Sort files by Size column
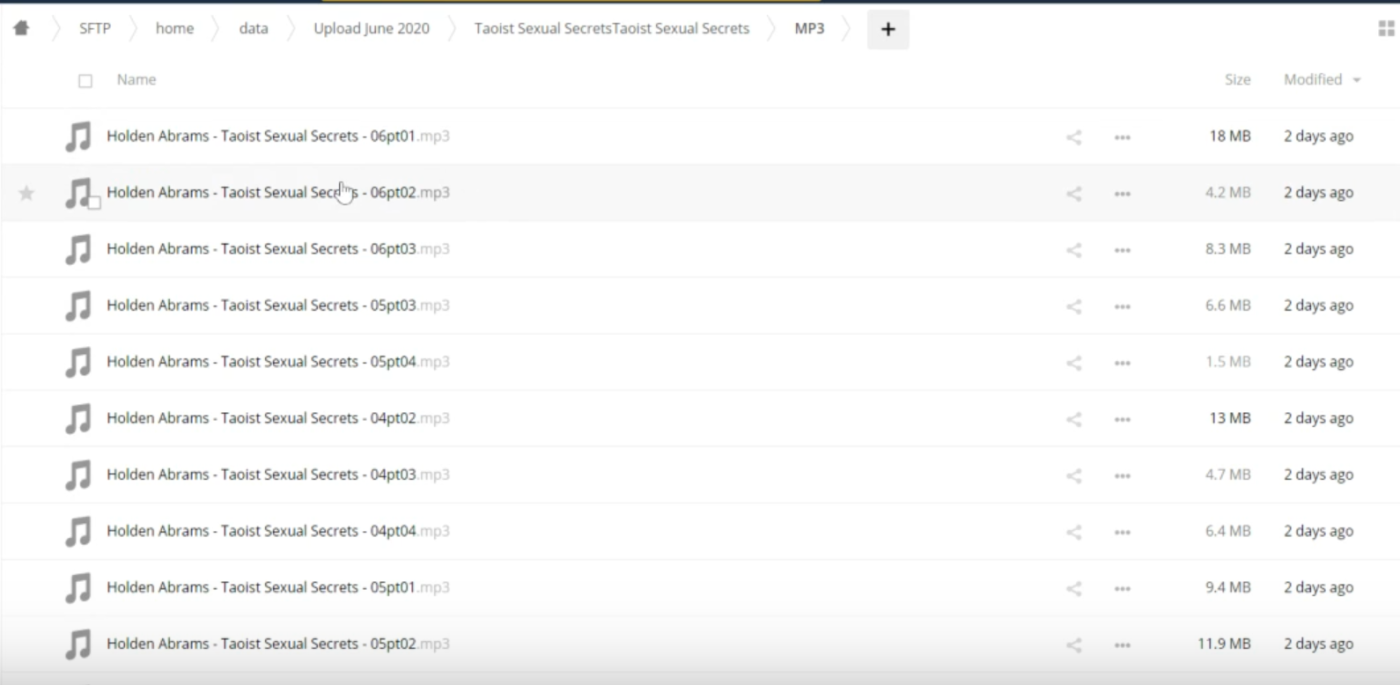The height and width of the screenshot is (685, 1400). coord(1237,80)
